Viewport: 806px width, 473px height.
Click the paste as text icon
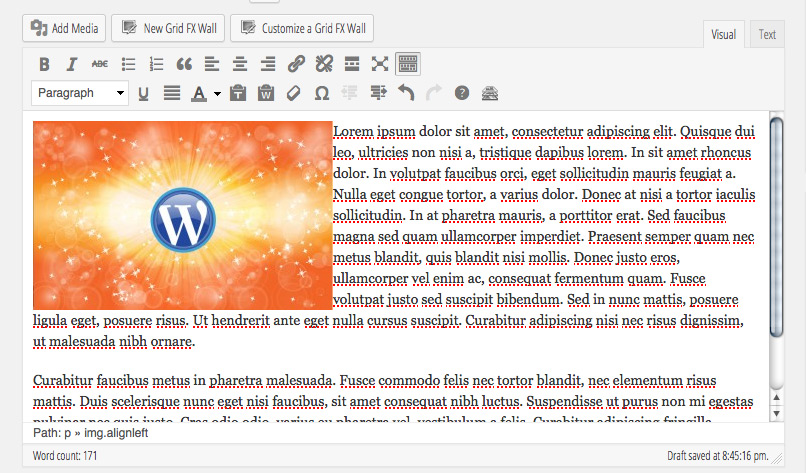tap(237, 93)
